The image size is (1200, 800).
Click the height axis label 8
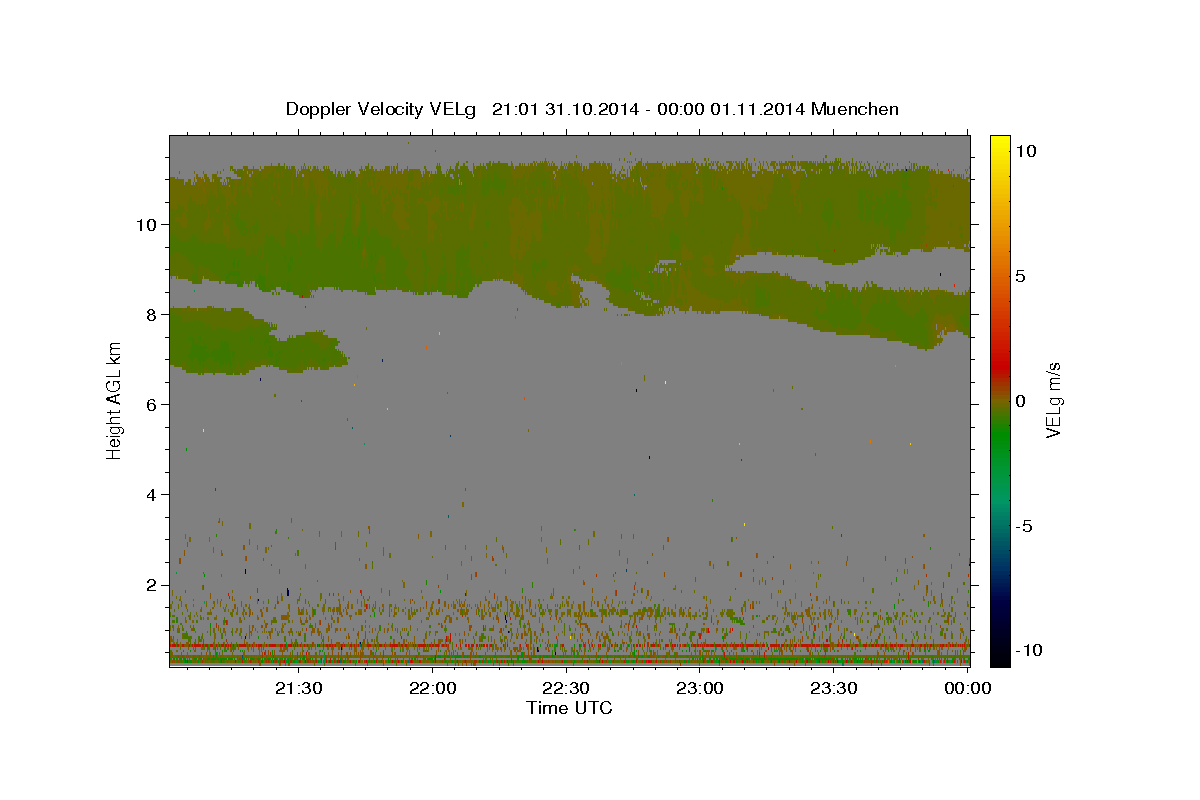[x=149, y=314]
